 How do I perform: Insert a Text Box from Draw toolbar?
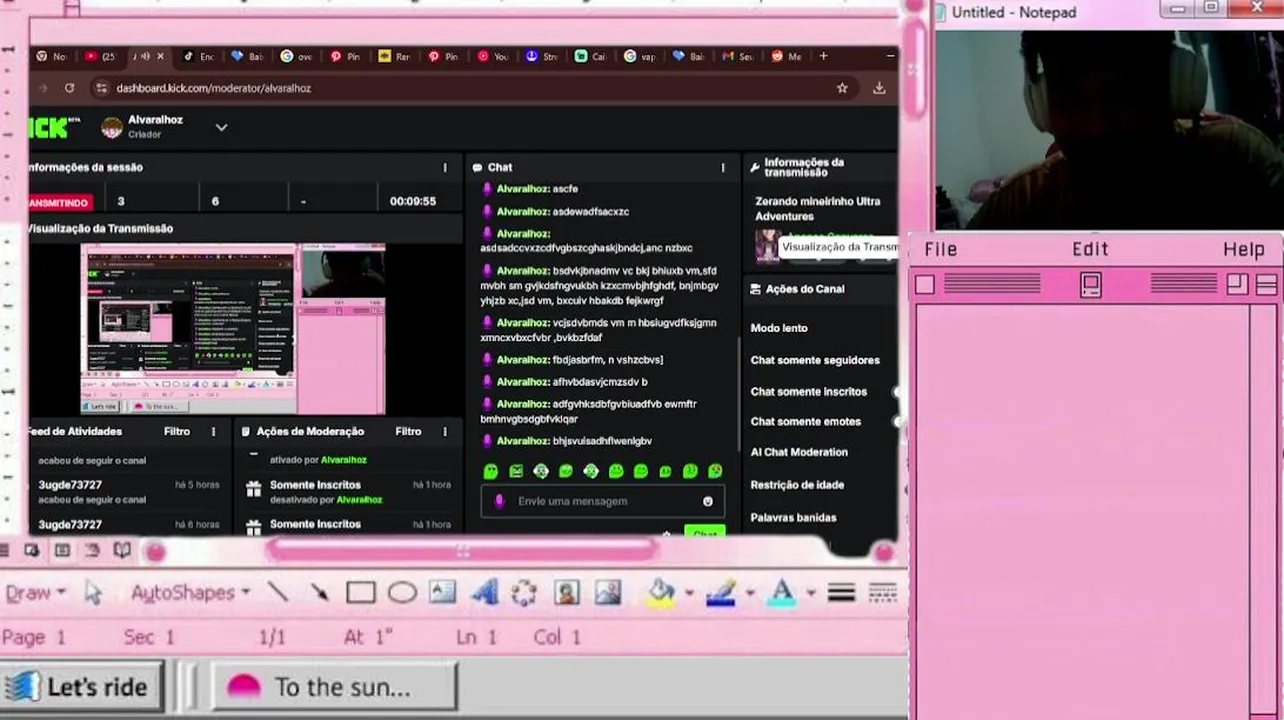pyautogui.click(x=443, y=592)
